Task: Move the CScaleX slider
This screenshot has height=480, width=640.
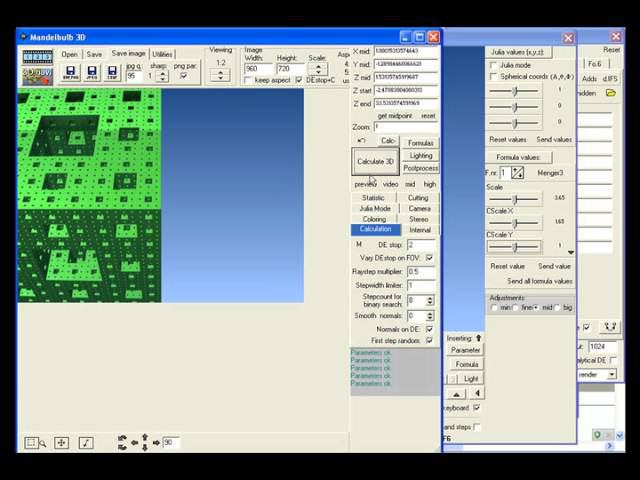Action: coord(514,223)
